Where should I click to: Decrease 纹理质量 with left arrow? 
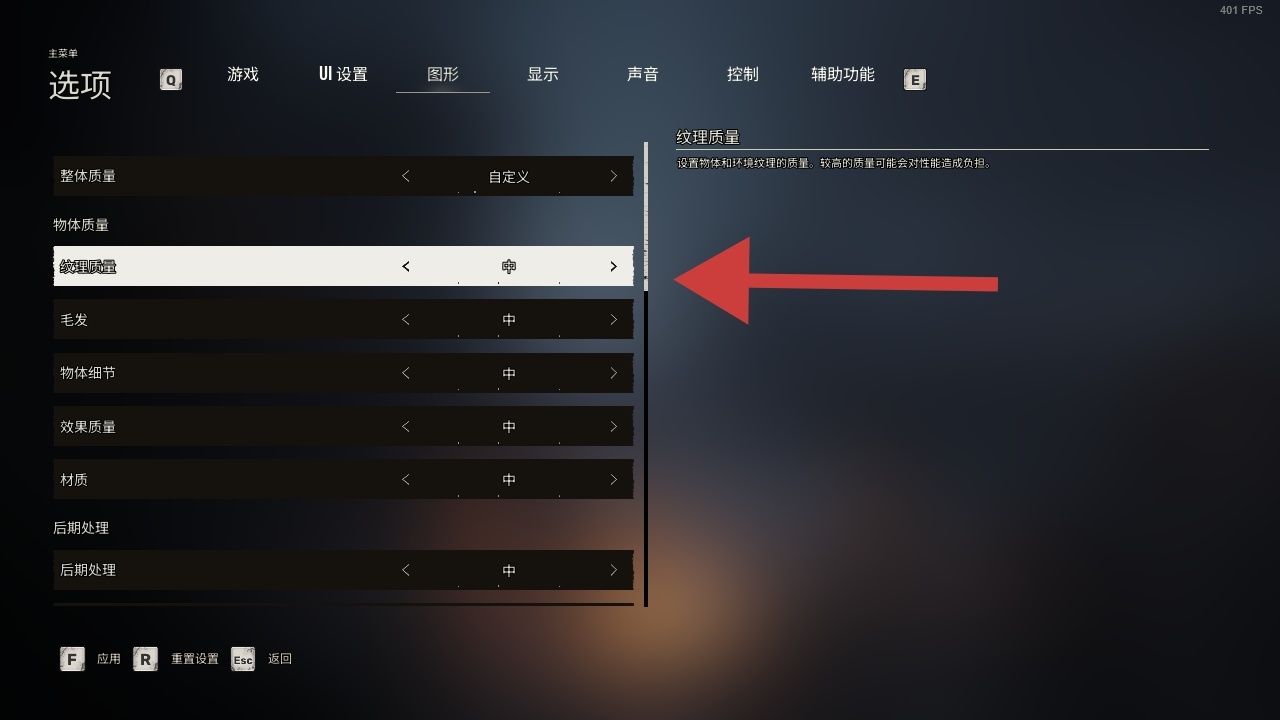pyautogui.click(x=405, y=267)
